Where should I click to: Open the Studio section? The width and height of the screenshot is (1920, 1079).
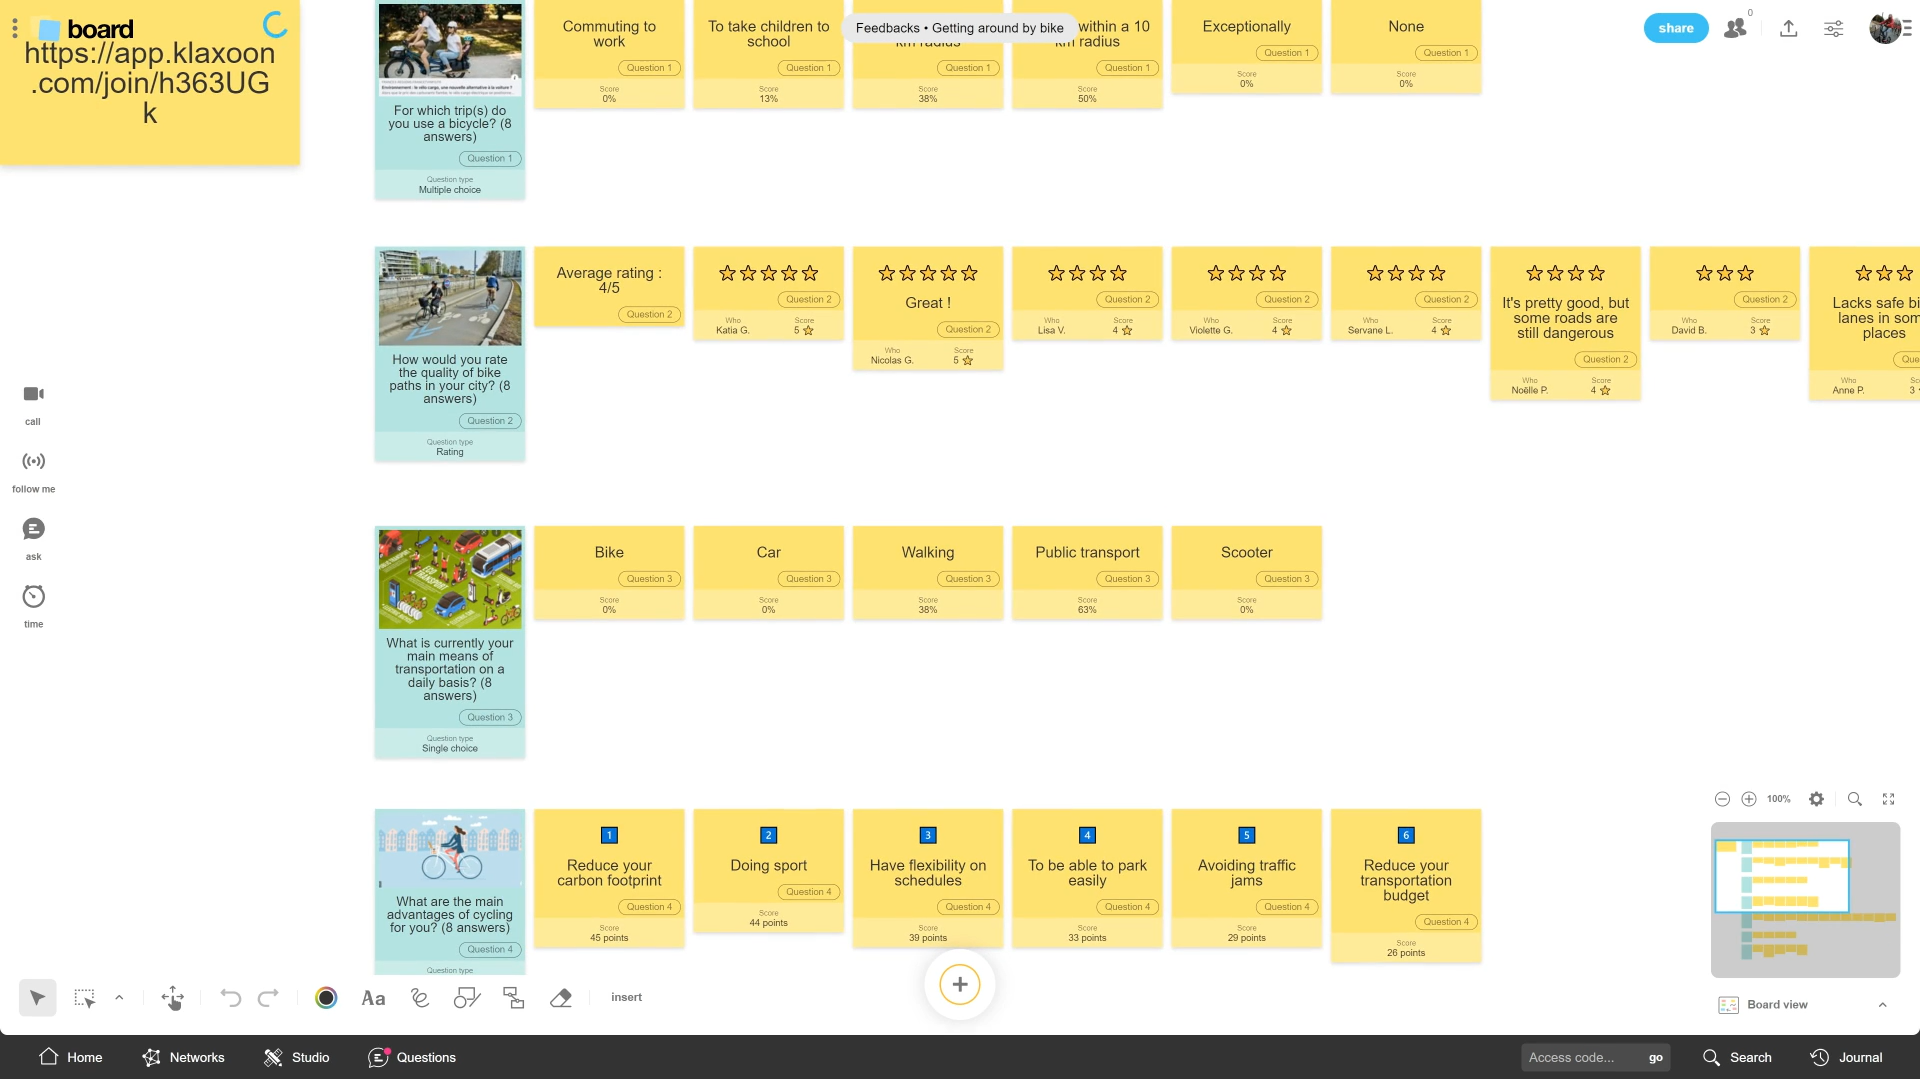coord(296,1057)
